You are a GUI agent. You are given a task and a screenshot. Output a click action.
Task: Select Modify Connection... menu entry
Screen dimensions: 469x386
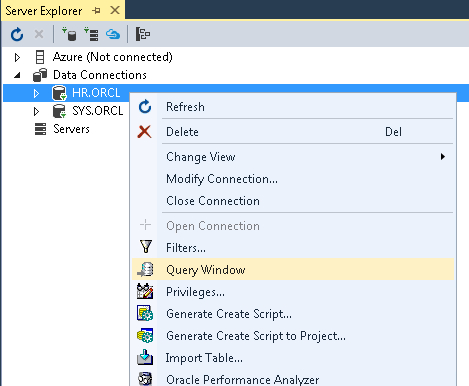(x=293, y=179)
